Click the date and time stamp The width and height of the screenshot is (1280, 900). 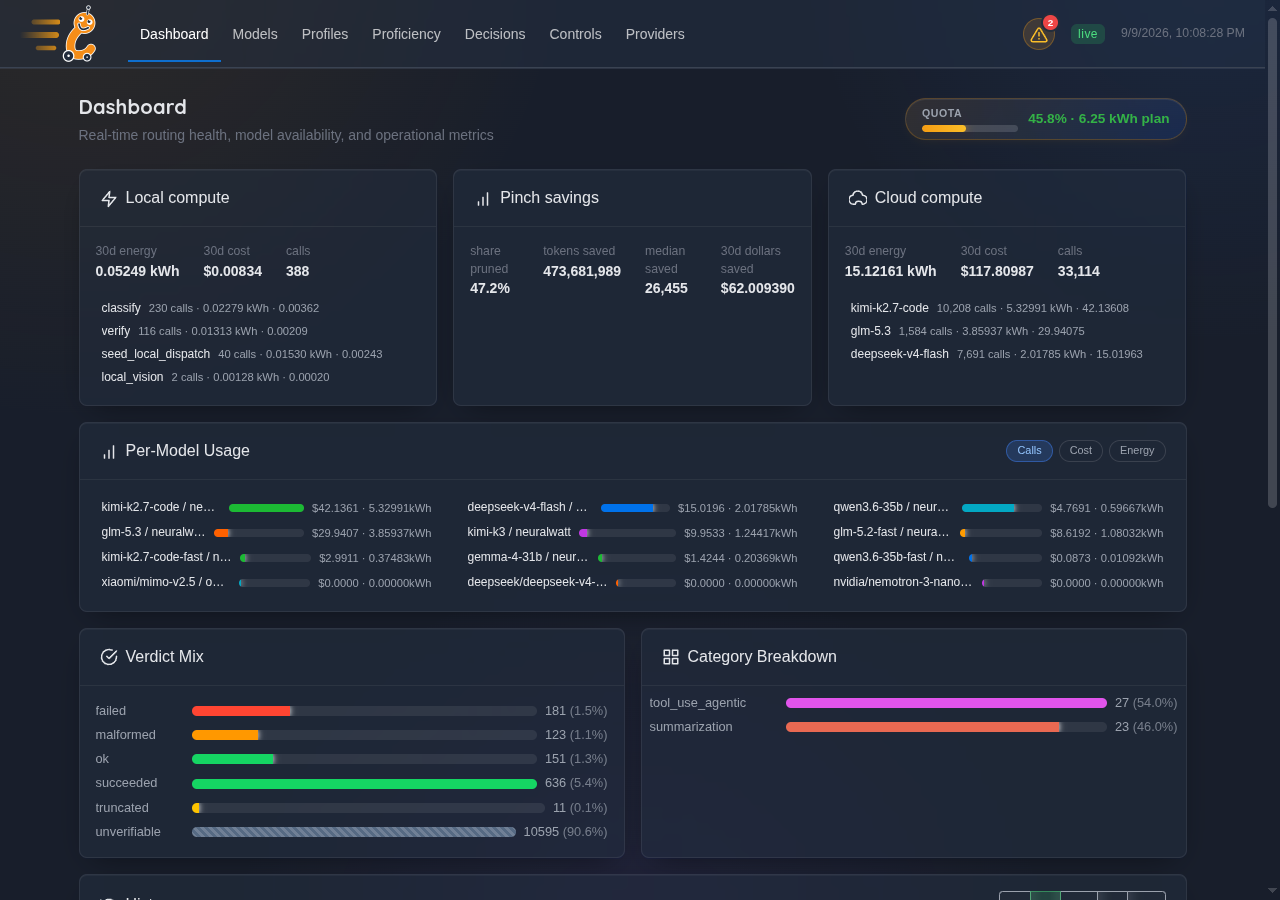(x=1183, y=33)
